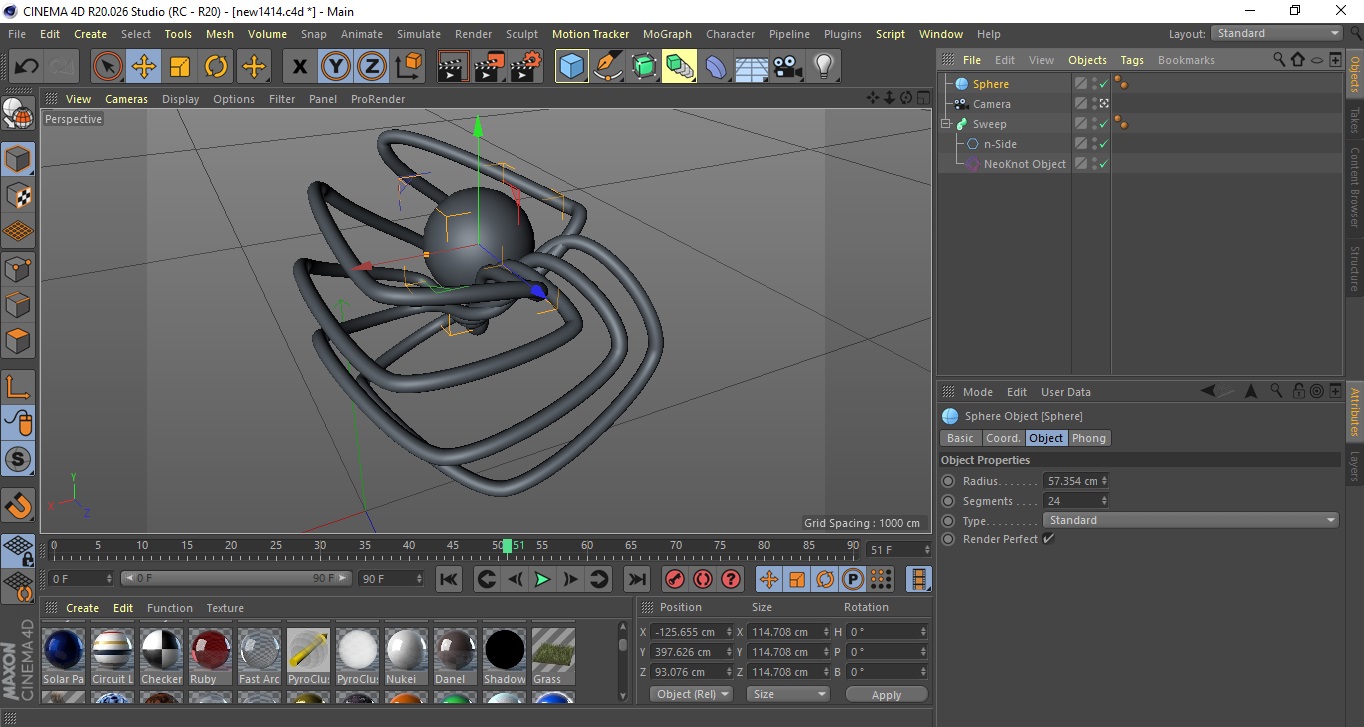The image size is (1364, 727).
Task: Click the Light bulb icon
Action: [x=823, y=67]
